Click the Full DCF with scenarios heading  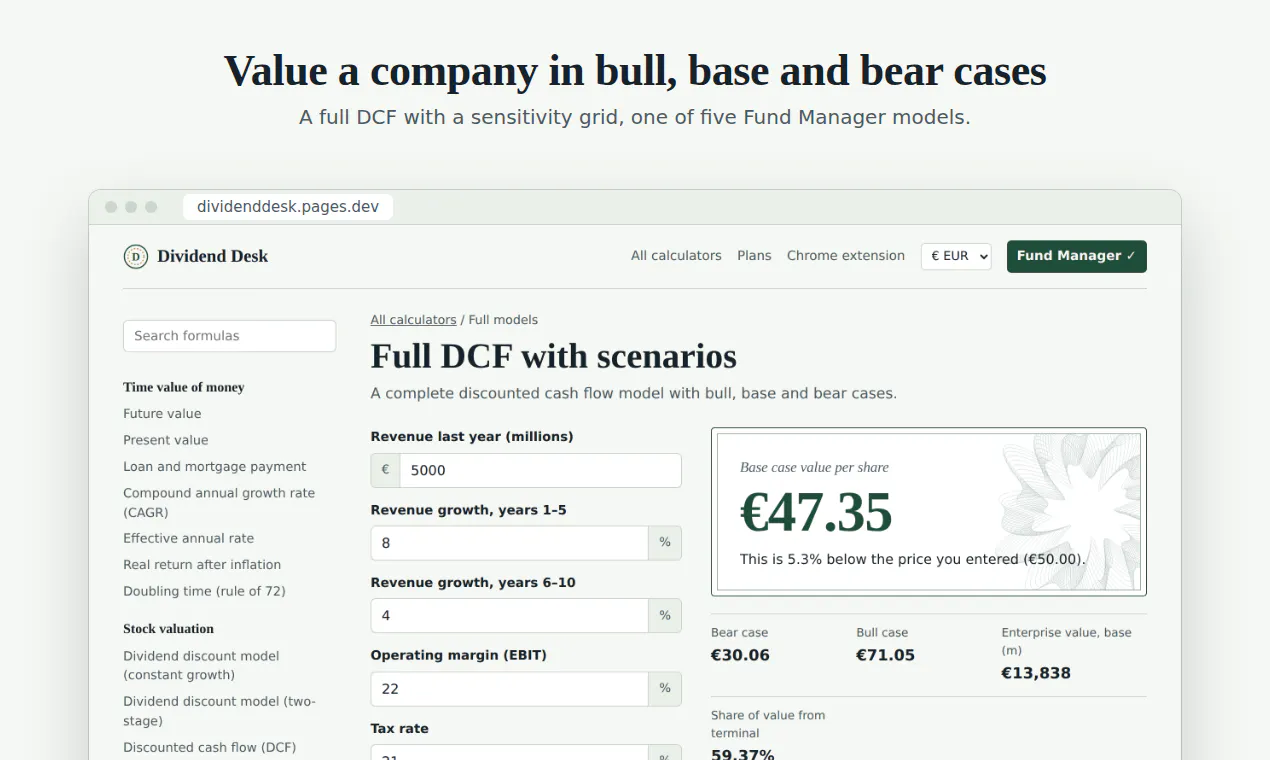pyautogui.click(x=554, y=356)
